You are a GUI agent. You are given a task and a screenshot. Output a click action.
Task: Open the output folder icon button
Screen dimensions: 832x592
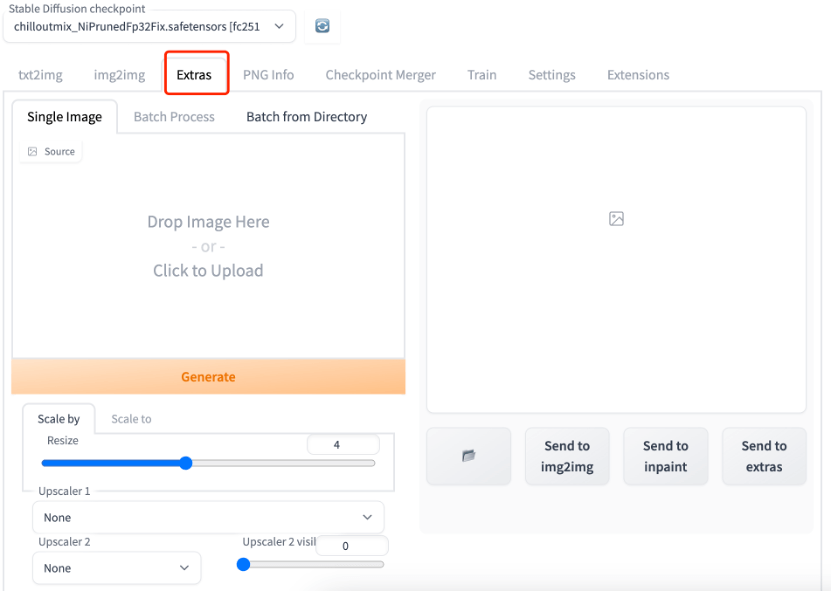coord(468,456)
